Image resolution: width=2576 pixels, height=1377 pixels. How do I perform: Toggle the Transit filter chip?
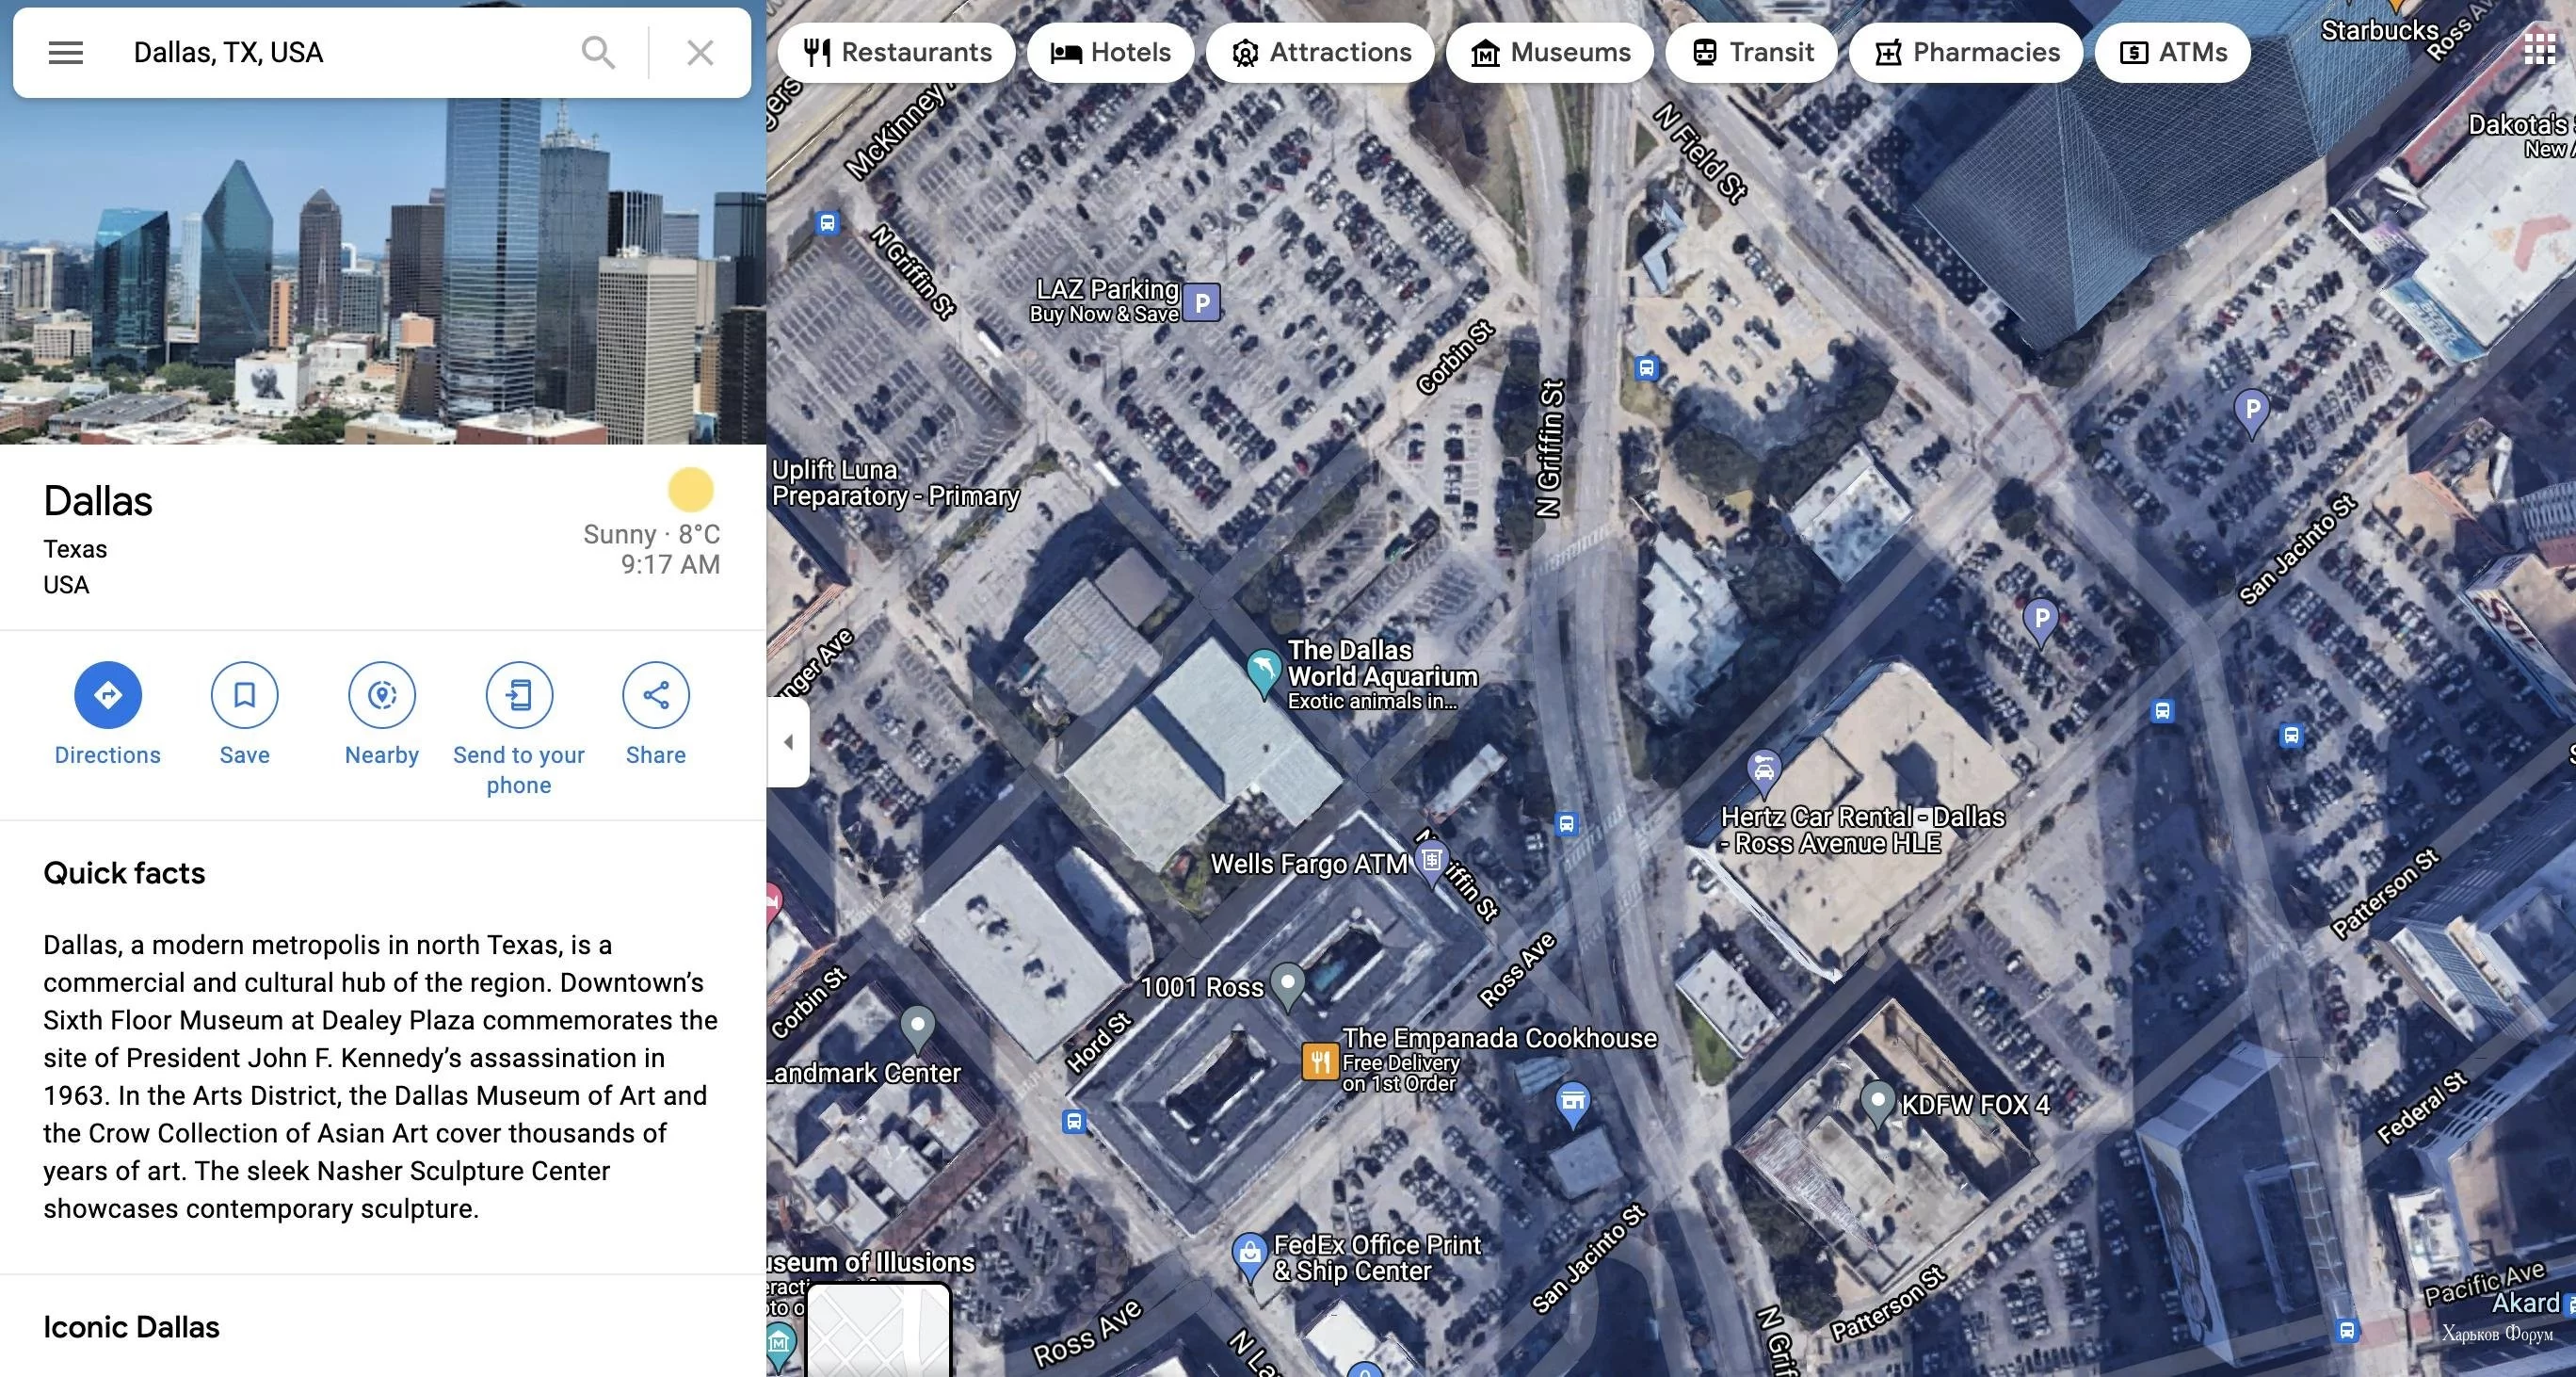point(1751,53)
